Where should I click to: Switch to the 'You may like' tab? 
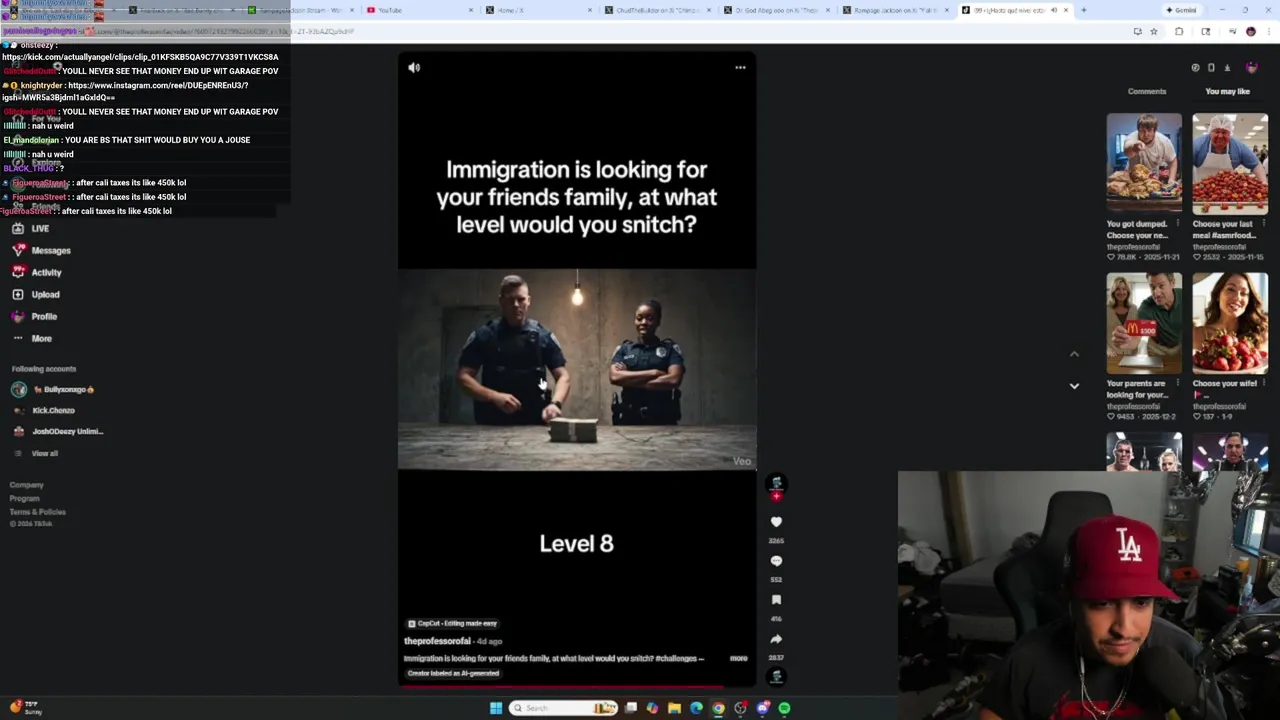point(1228,91)
